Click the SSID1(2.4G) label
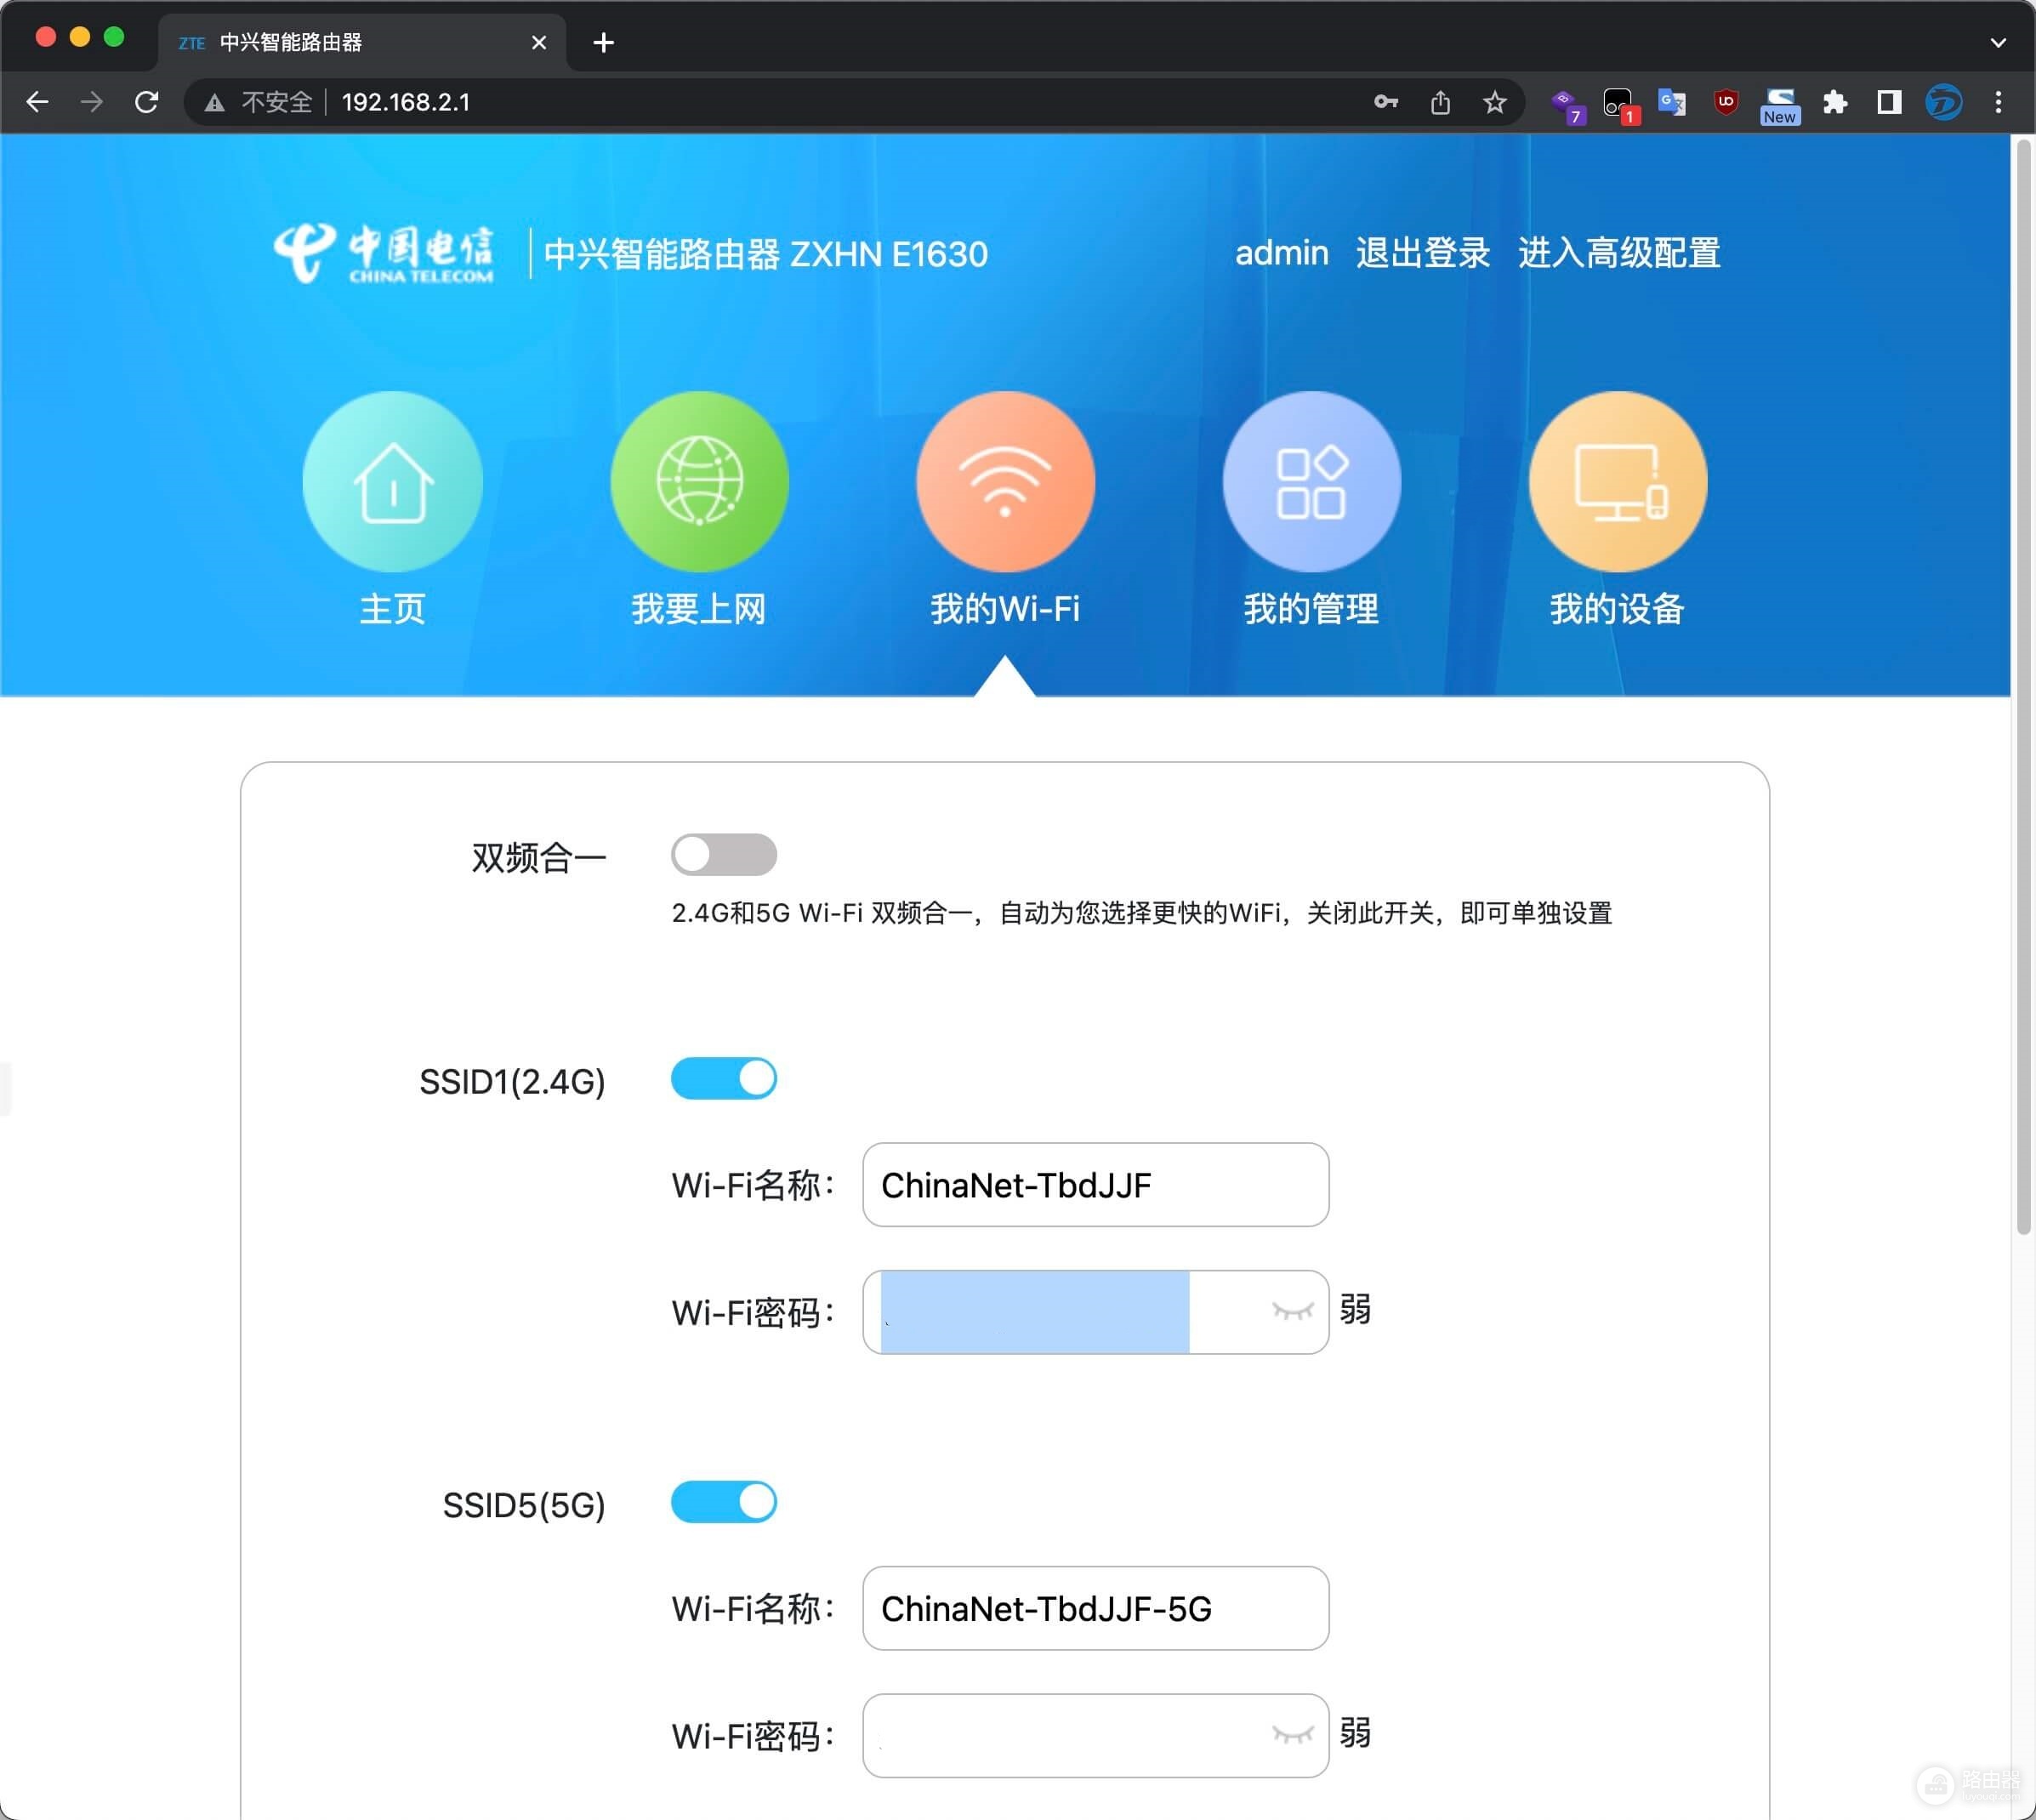Image resolution: width=2036 pixels, height=1820 pixels. tap(512, 1081)
